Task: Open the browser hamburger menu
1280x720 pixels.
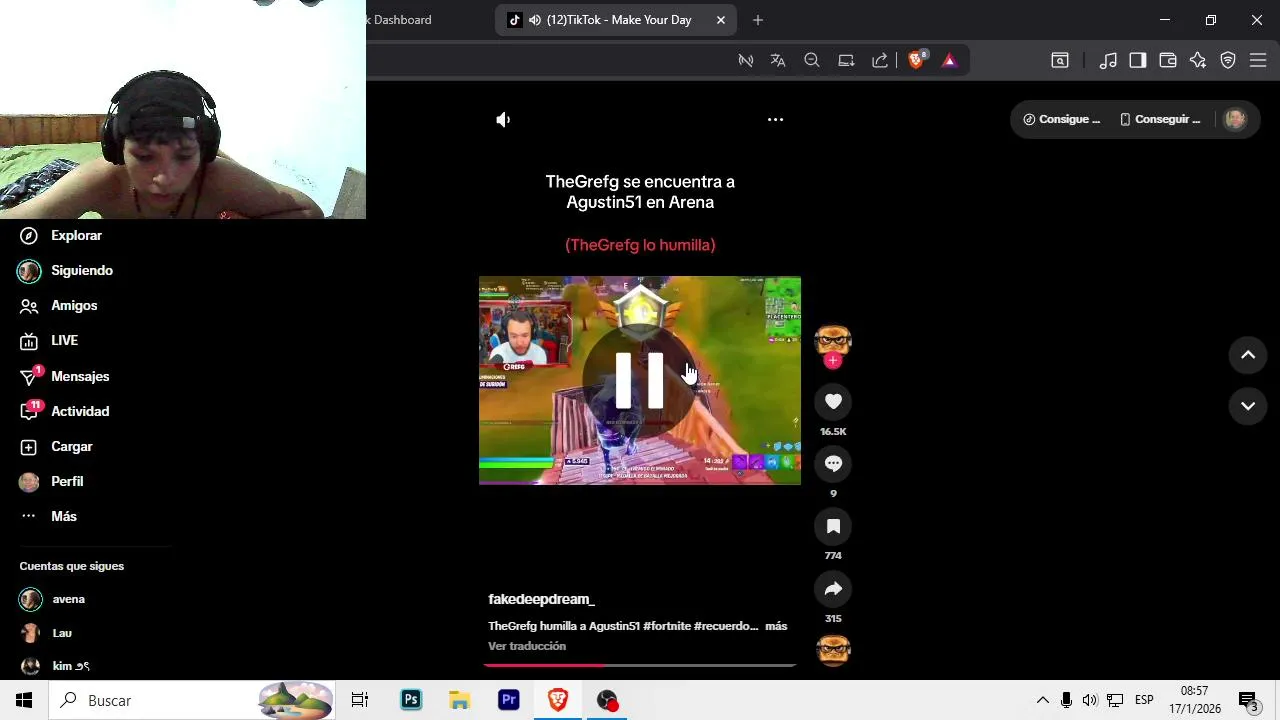Action: pyautogui.click(x=1258, y=61)
